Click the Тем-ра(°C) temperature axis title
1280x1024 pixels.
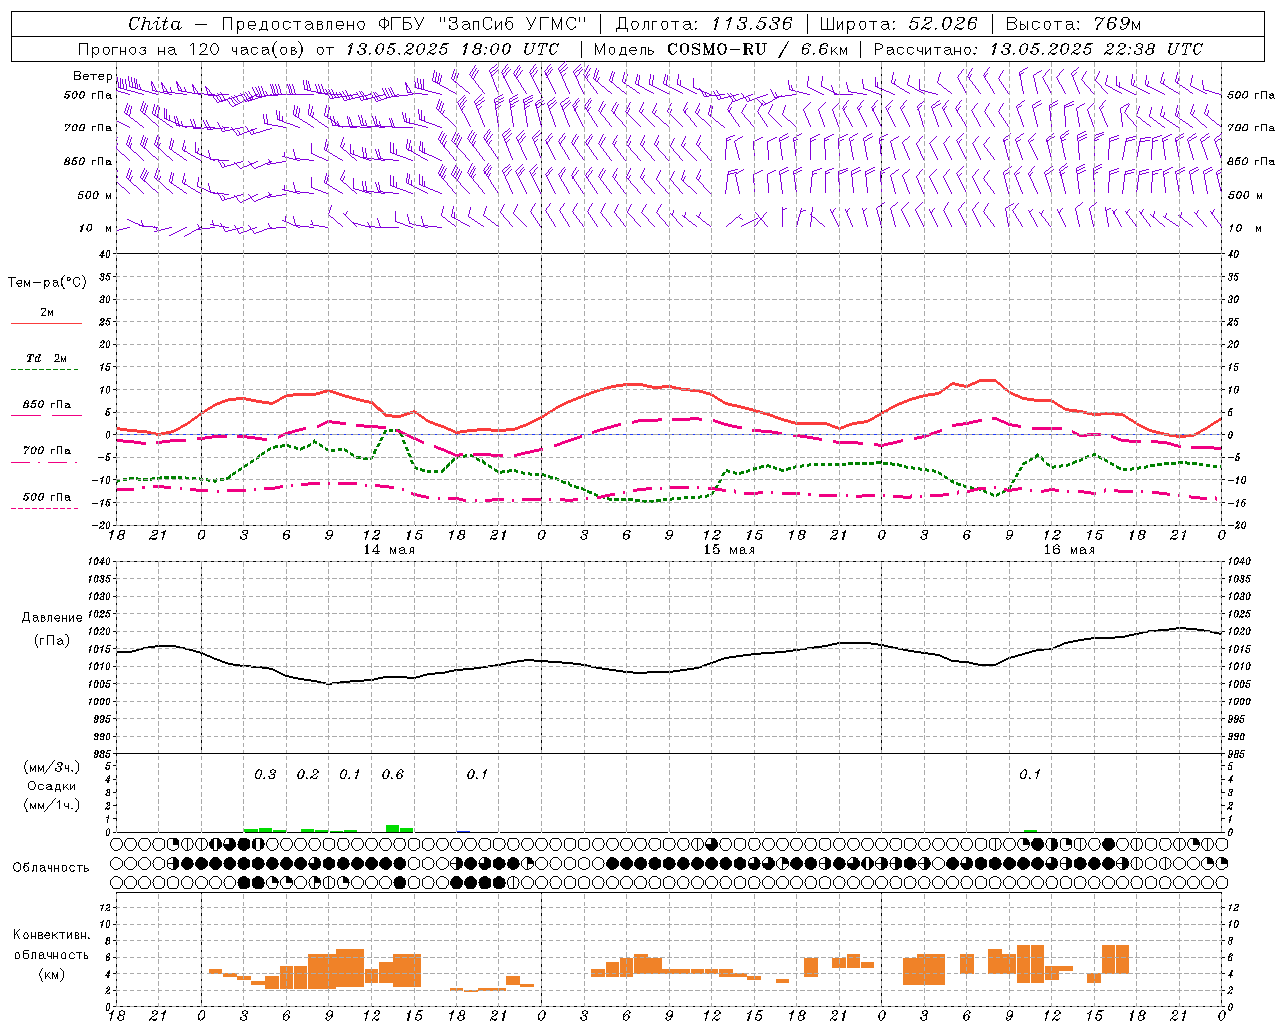(x=47, y=283)
